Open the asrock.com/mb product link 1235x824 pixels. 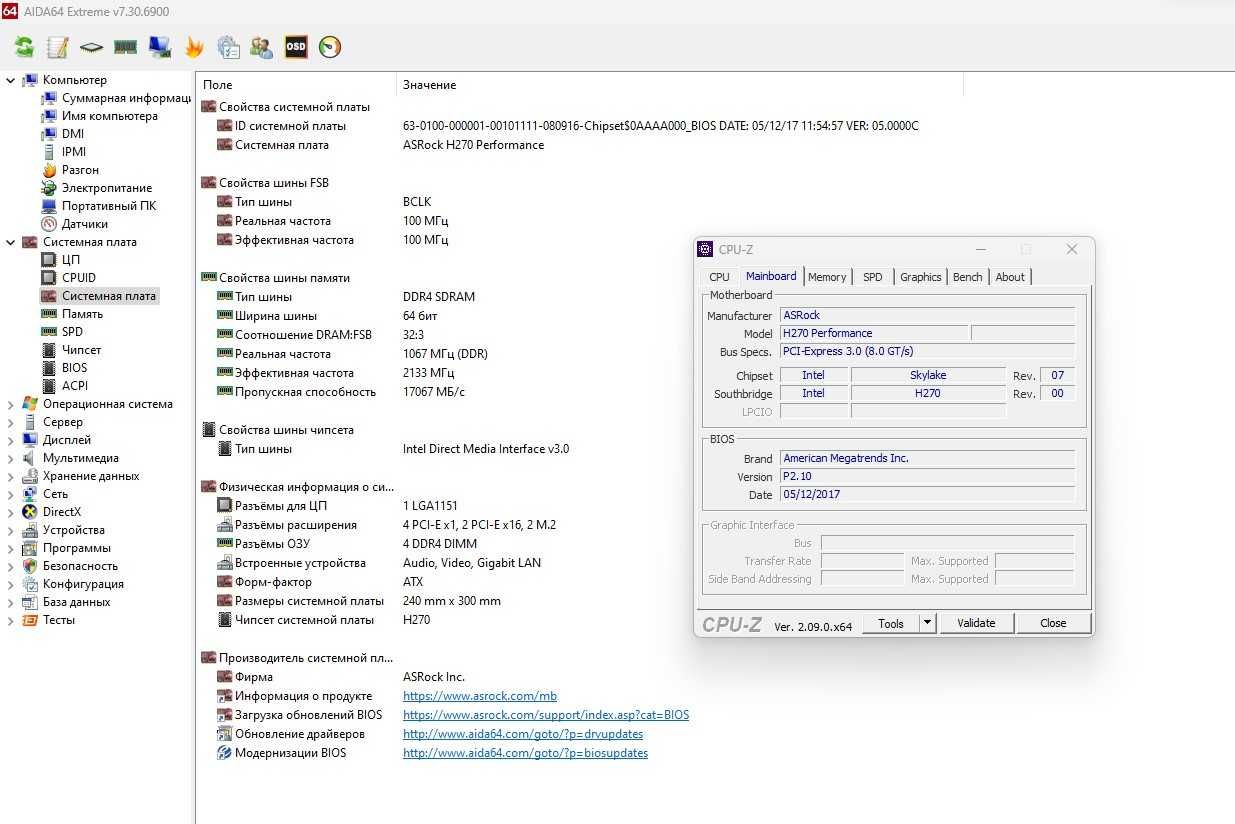coord(480,696)
